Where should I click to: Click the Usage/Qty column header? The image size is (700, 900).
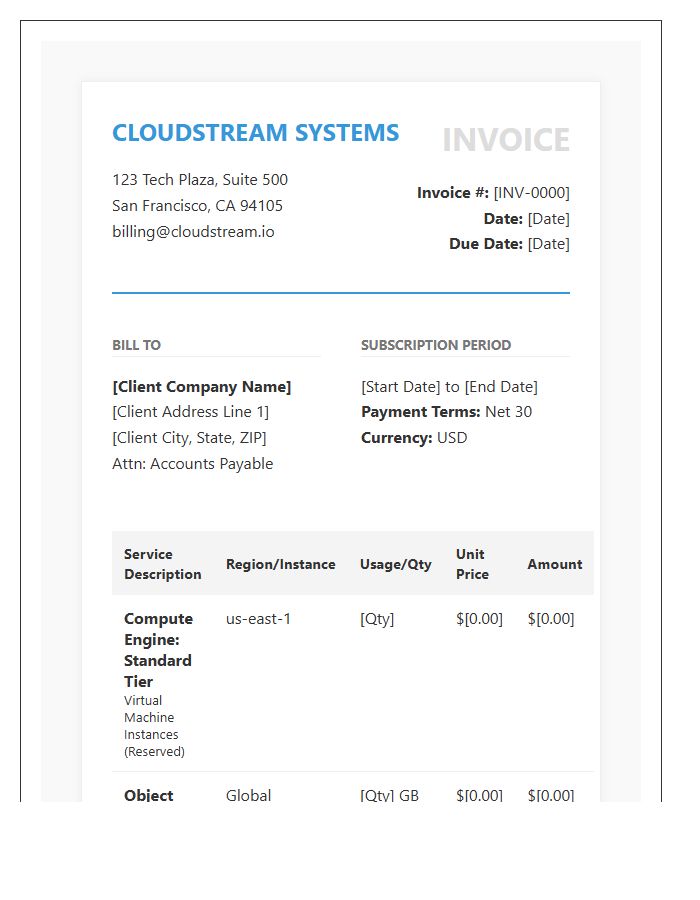coord(396,564)
